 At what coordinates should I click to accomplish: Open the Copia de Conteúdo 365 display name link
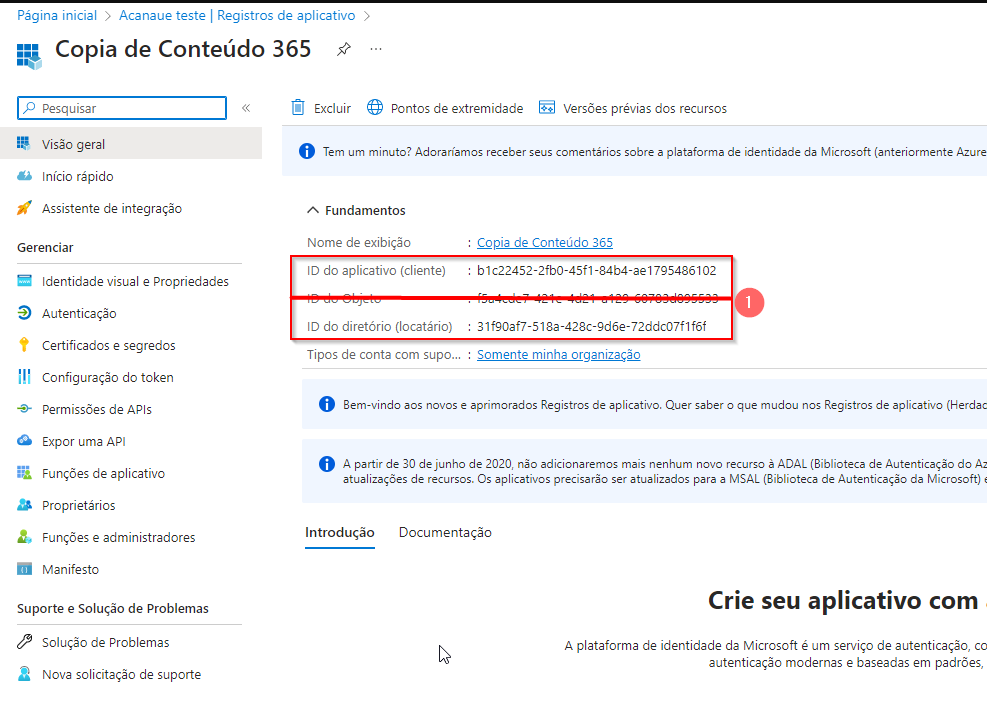pyautogui.click(x=544, y=242)
